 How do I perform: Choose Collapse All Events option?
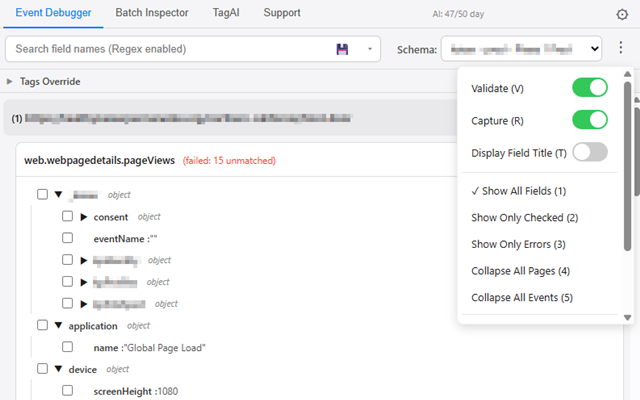coord(522,298)
